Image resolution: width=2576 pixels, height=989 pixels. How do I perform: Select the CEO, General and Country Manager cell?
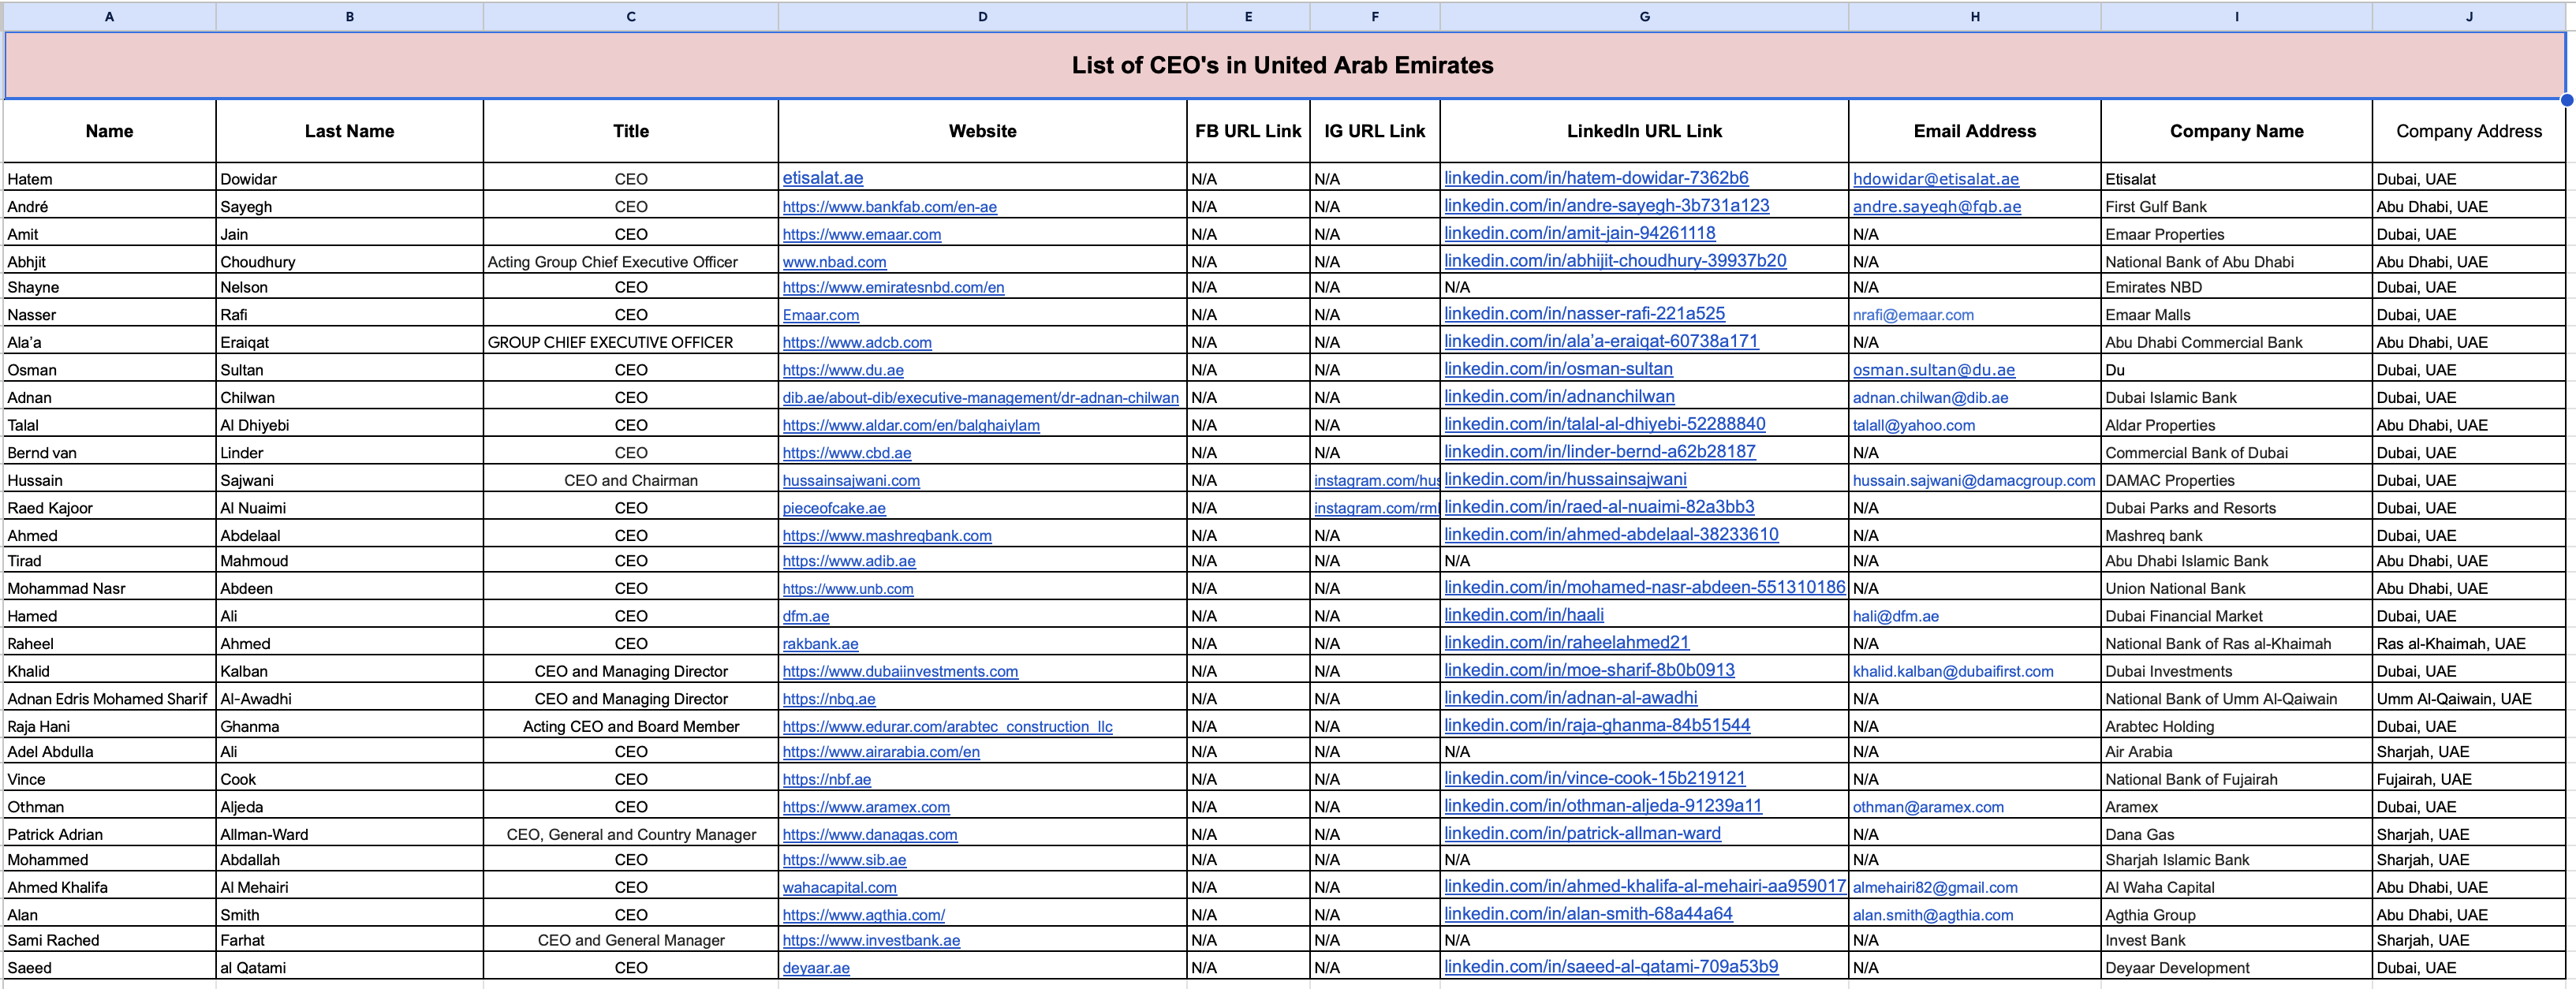tap(631, 833)
